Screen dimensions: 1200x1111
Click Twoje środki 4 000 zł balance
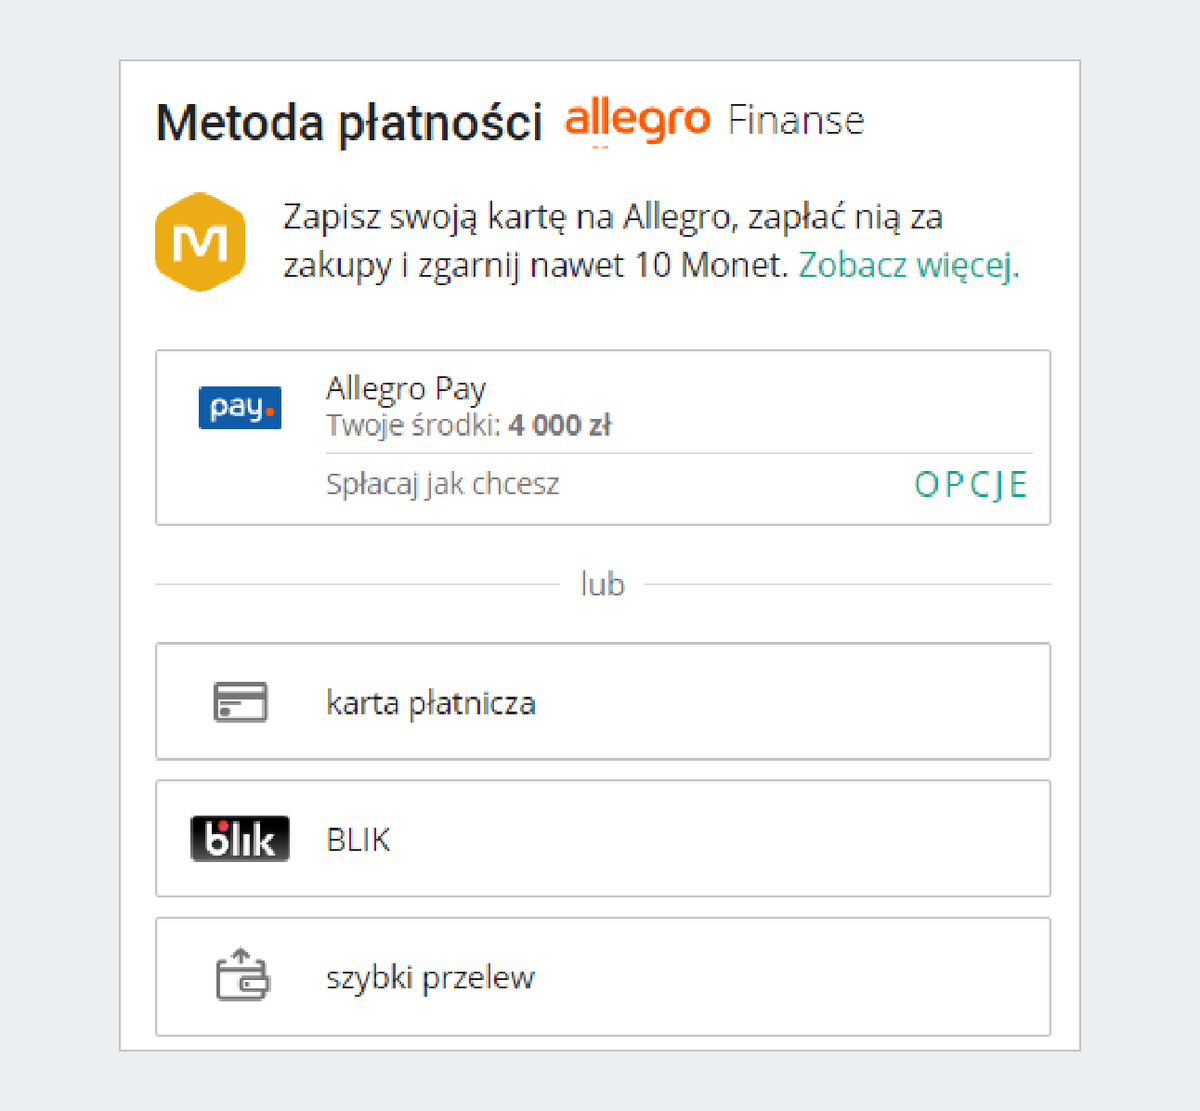[468, 425]
